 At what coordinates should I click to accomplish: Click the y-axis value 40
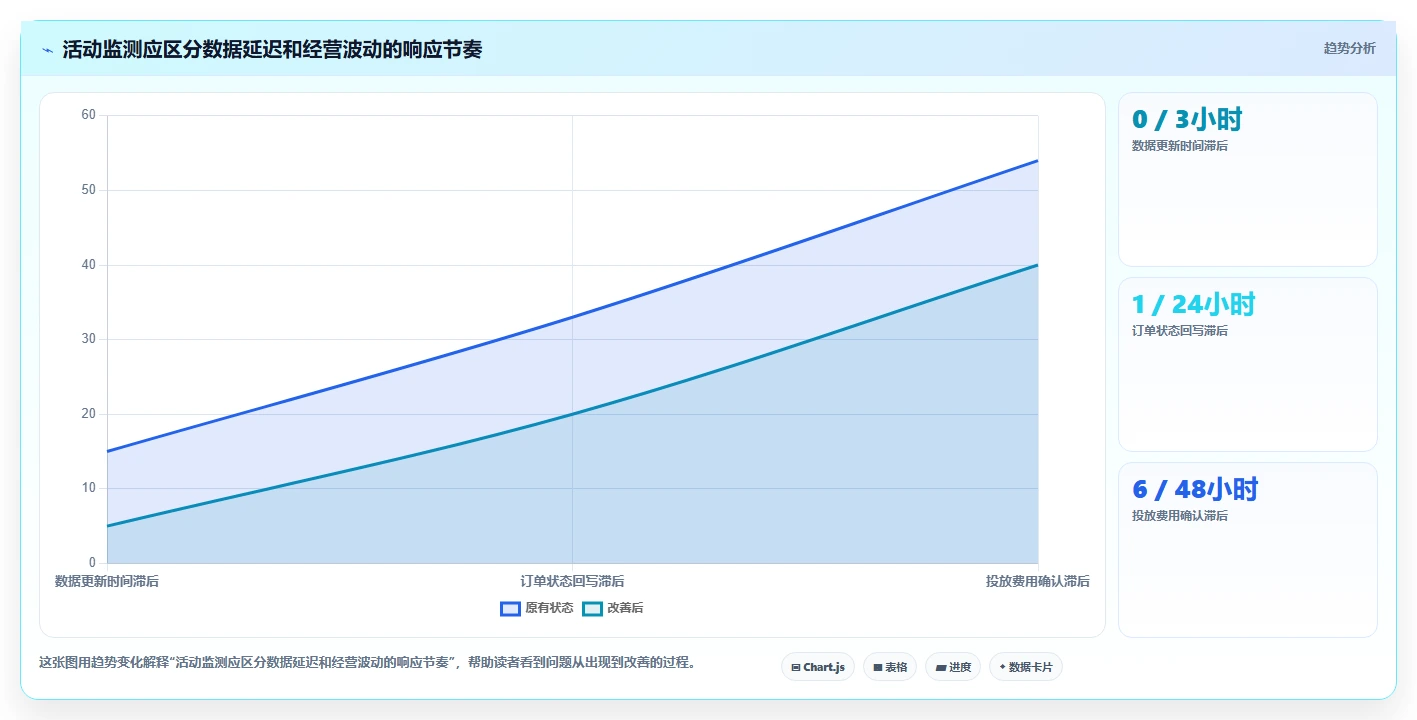click(88, 265)
